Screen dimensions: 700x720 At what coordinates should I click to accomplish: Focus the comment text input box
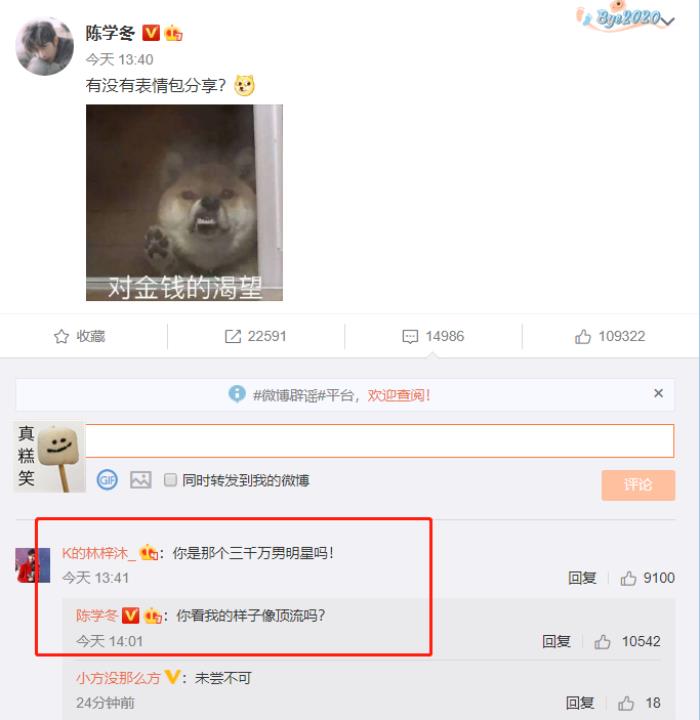380,441
